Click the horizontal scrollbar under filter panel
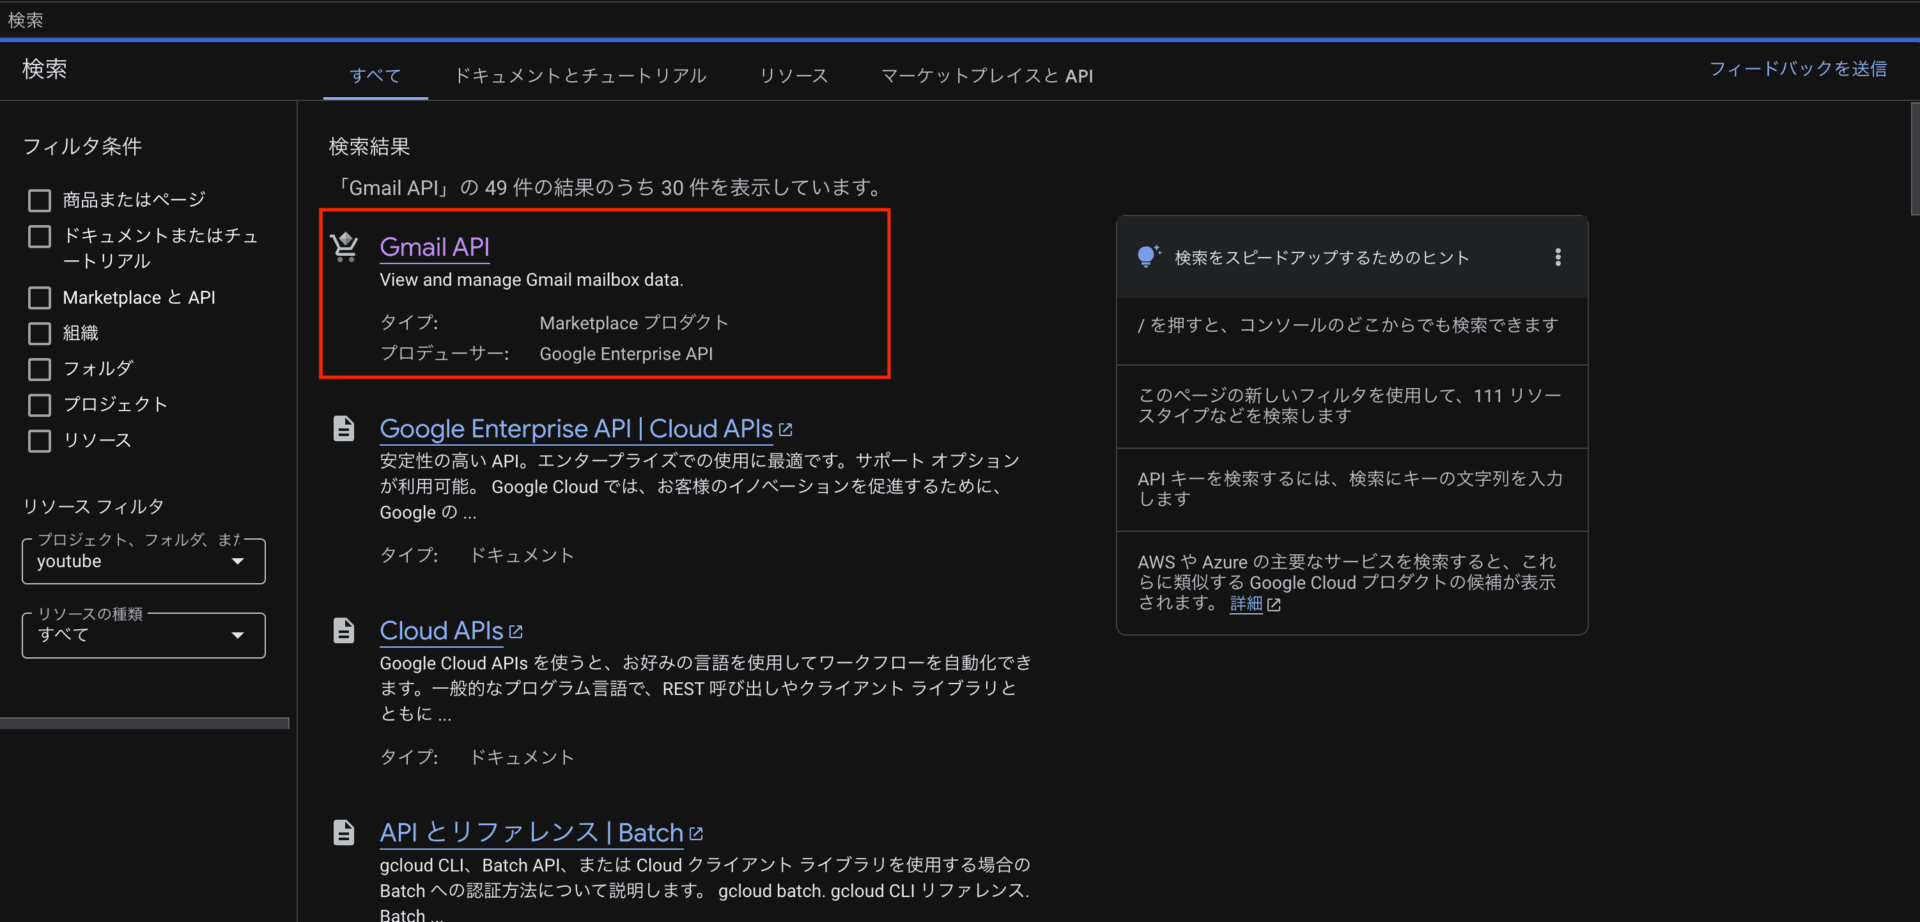This screenshot has height=922, width=1920. [x=145, y=723]
